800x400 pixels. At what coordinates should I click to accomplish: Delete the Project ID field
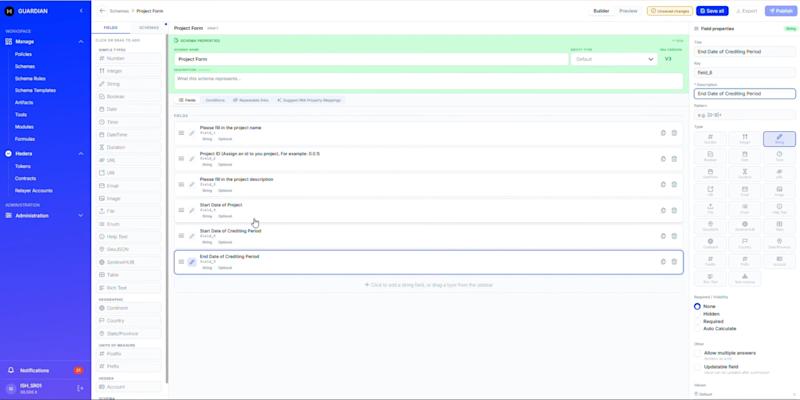point(674,159)
